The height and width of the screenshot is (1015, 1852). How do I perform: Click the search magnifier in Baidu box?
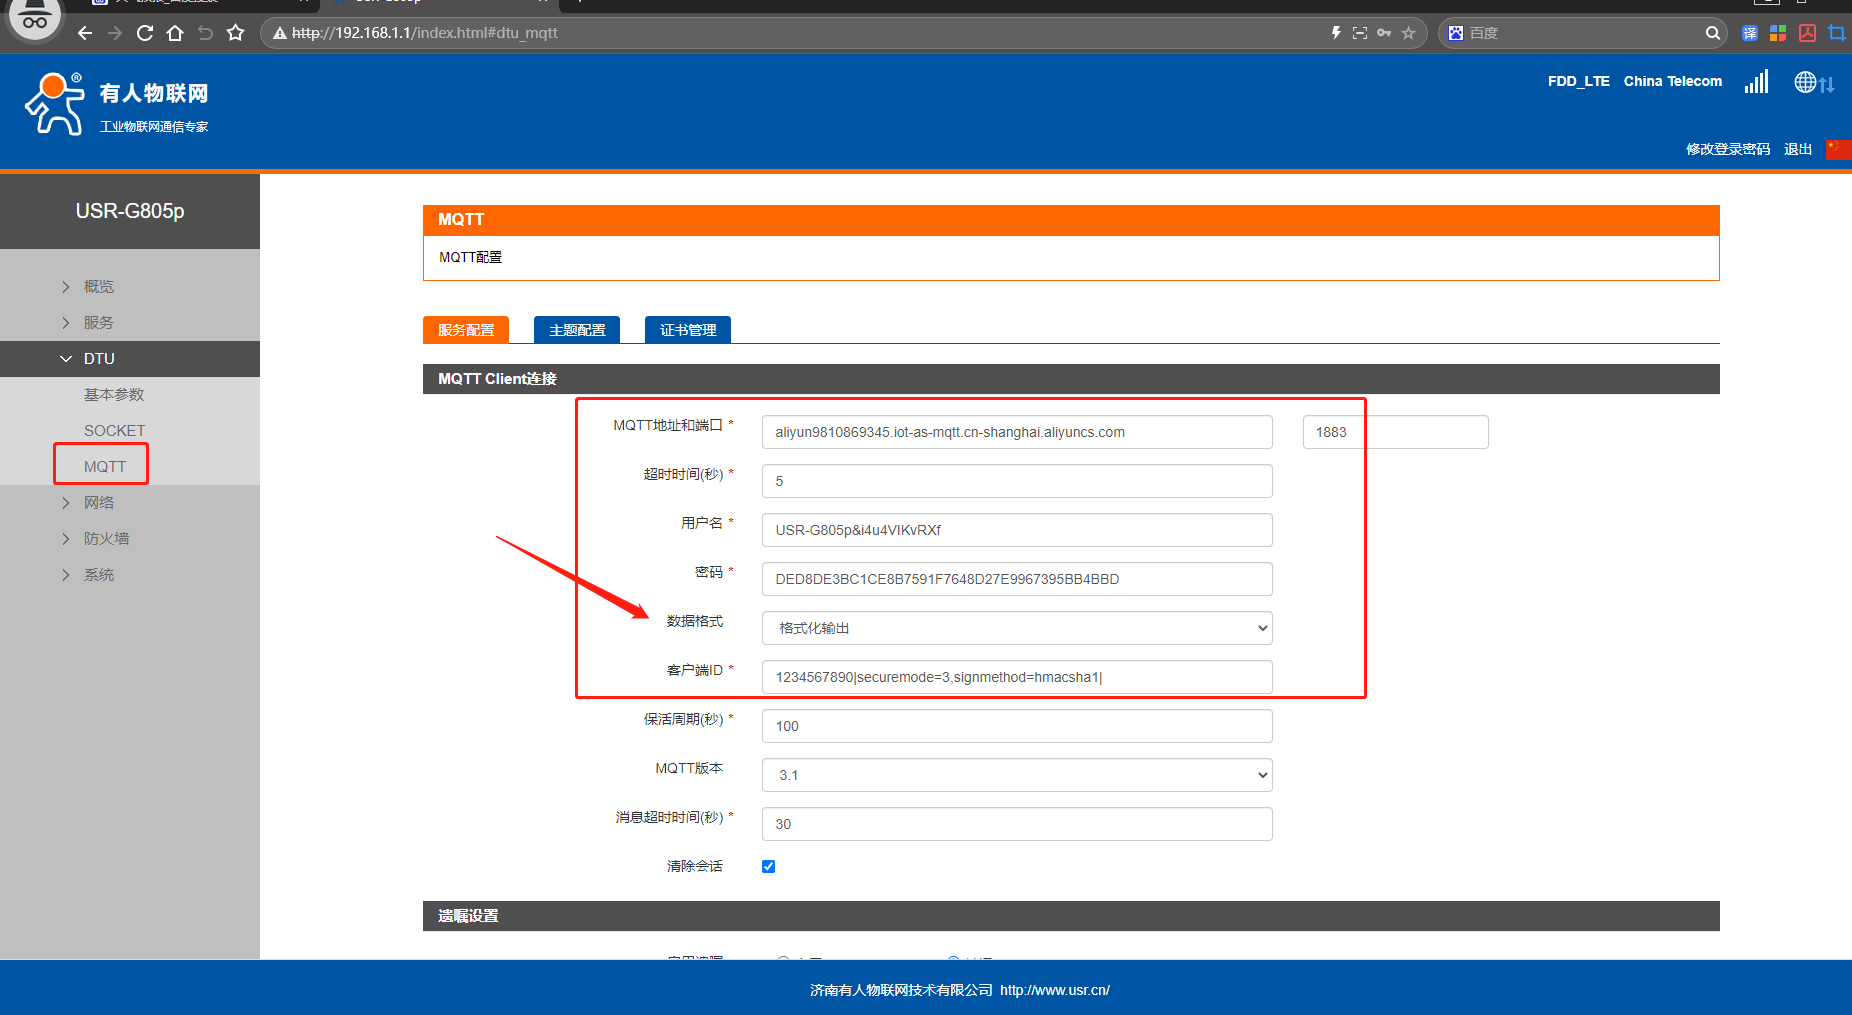point(1713,33)
